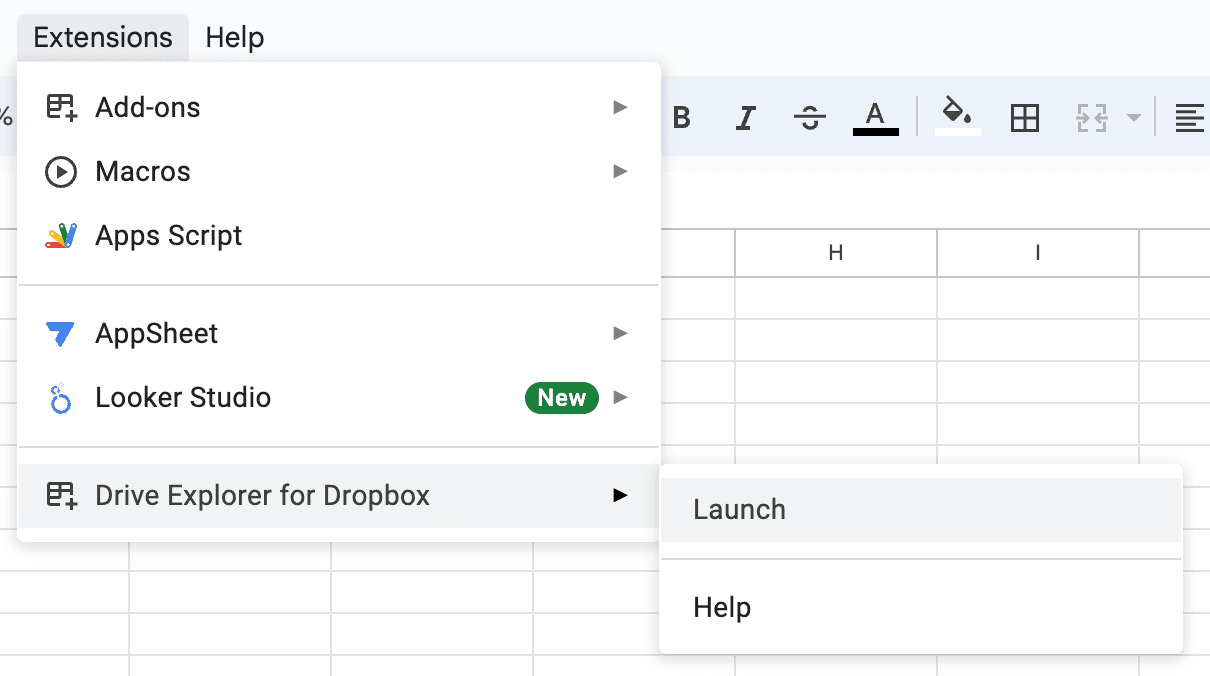
Task: Apply strikethrough formatting
Action: point(810,117)
